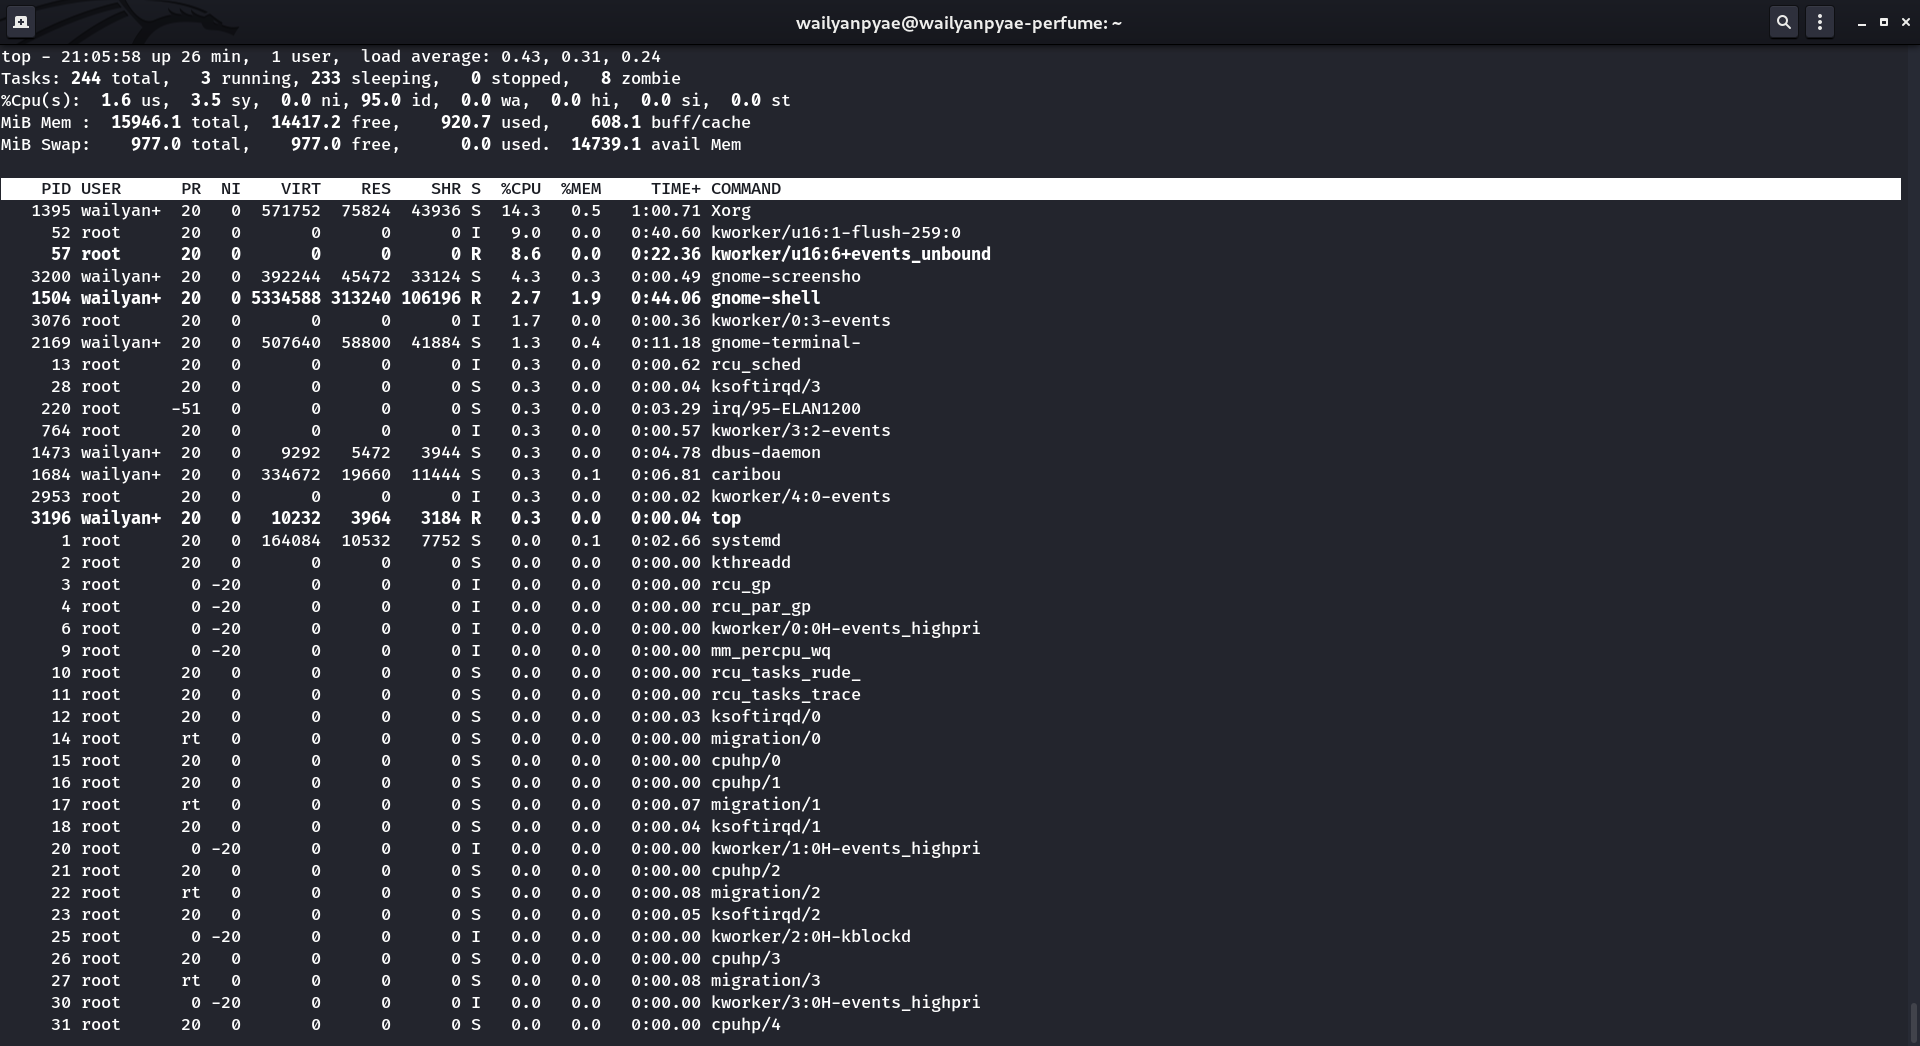The image size is (1920, 1046).
Task: Maximize the terminal window
Action: click(x=1883, y=22)
